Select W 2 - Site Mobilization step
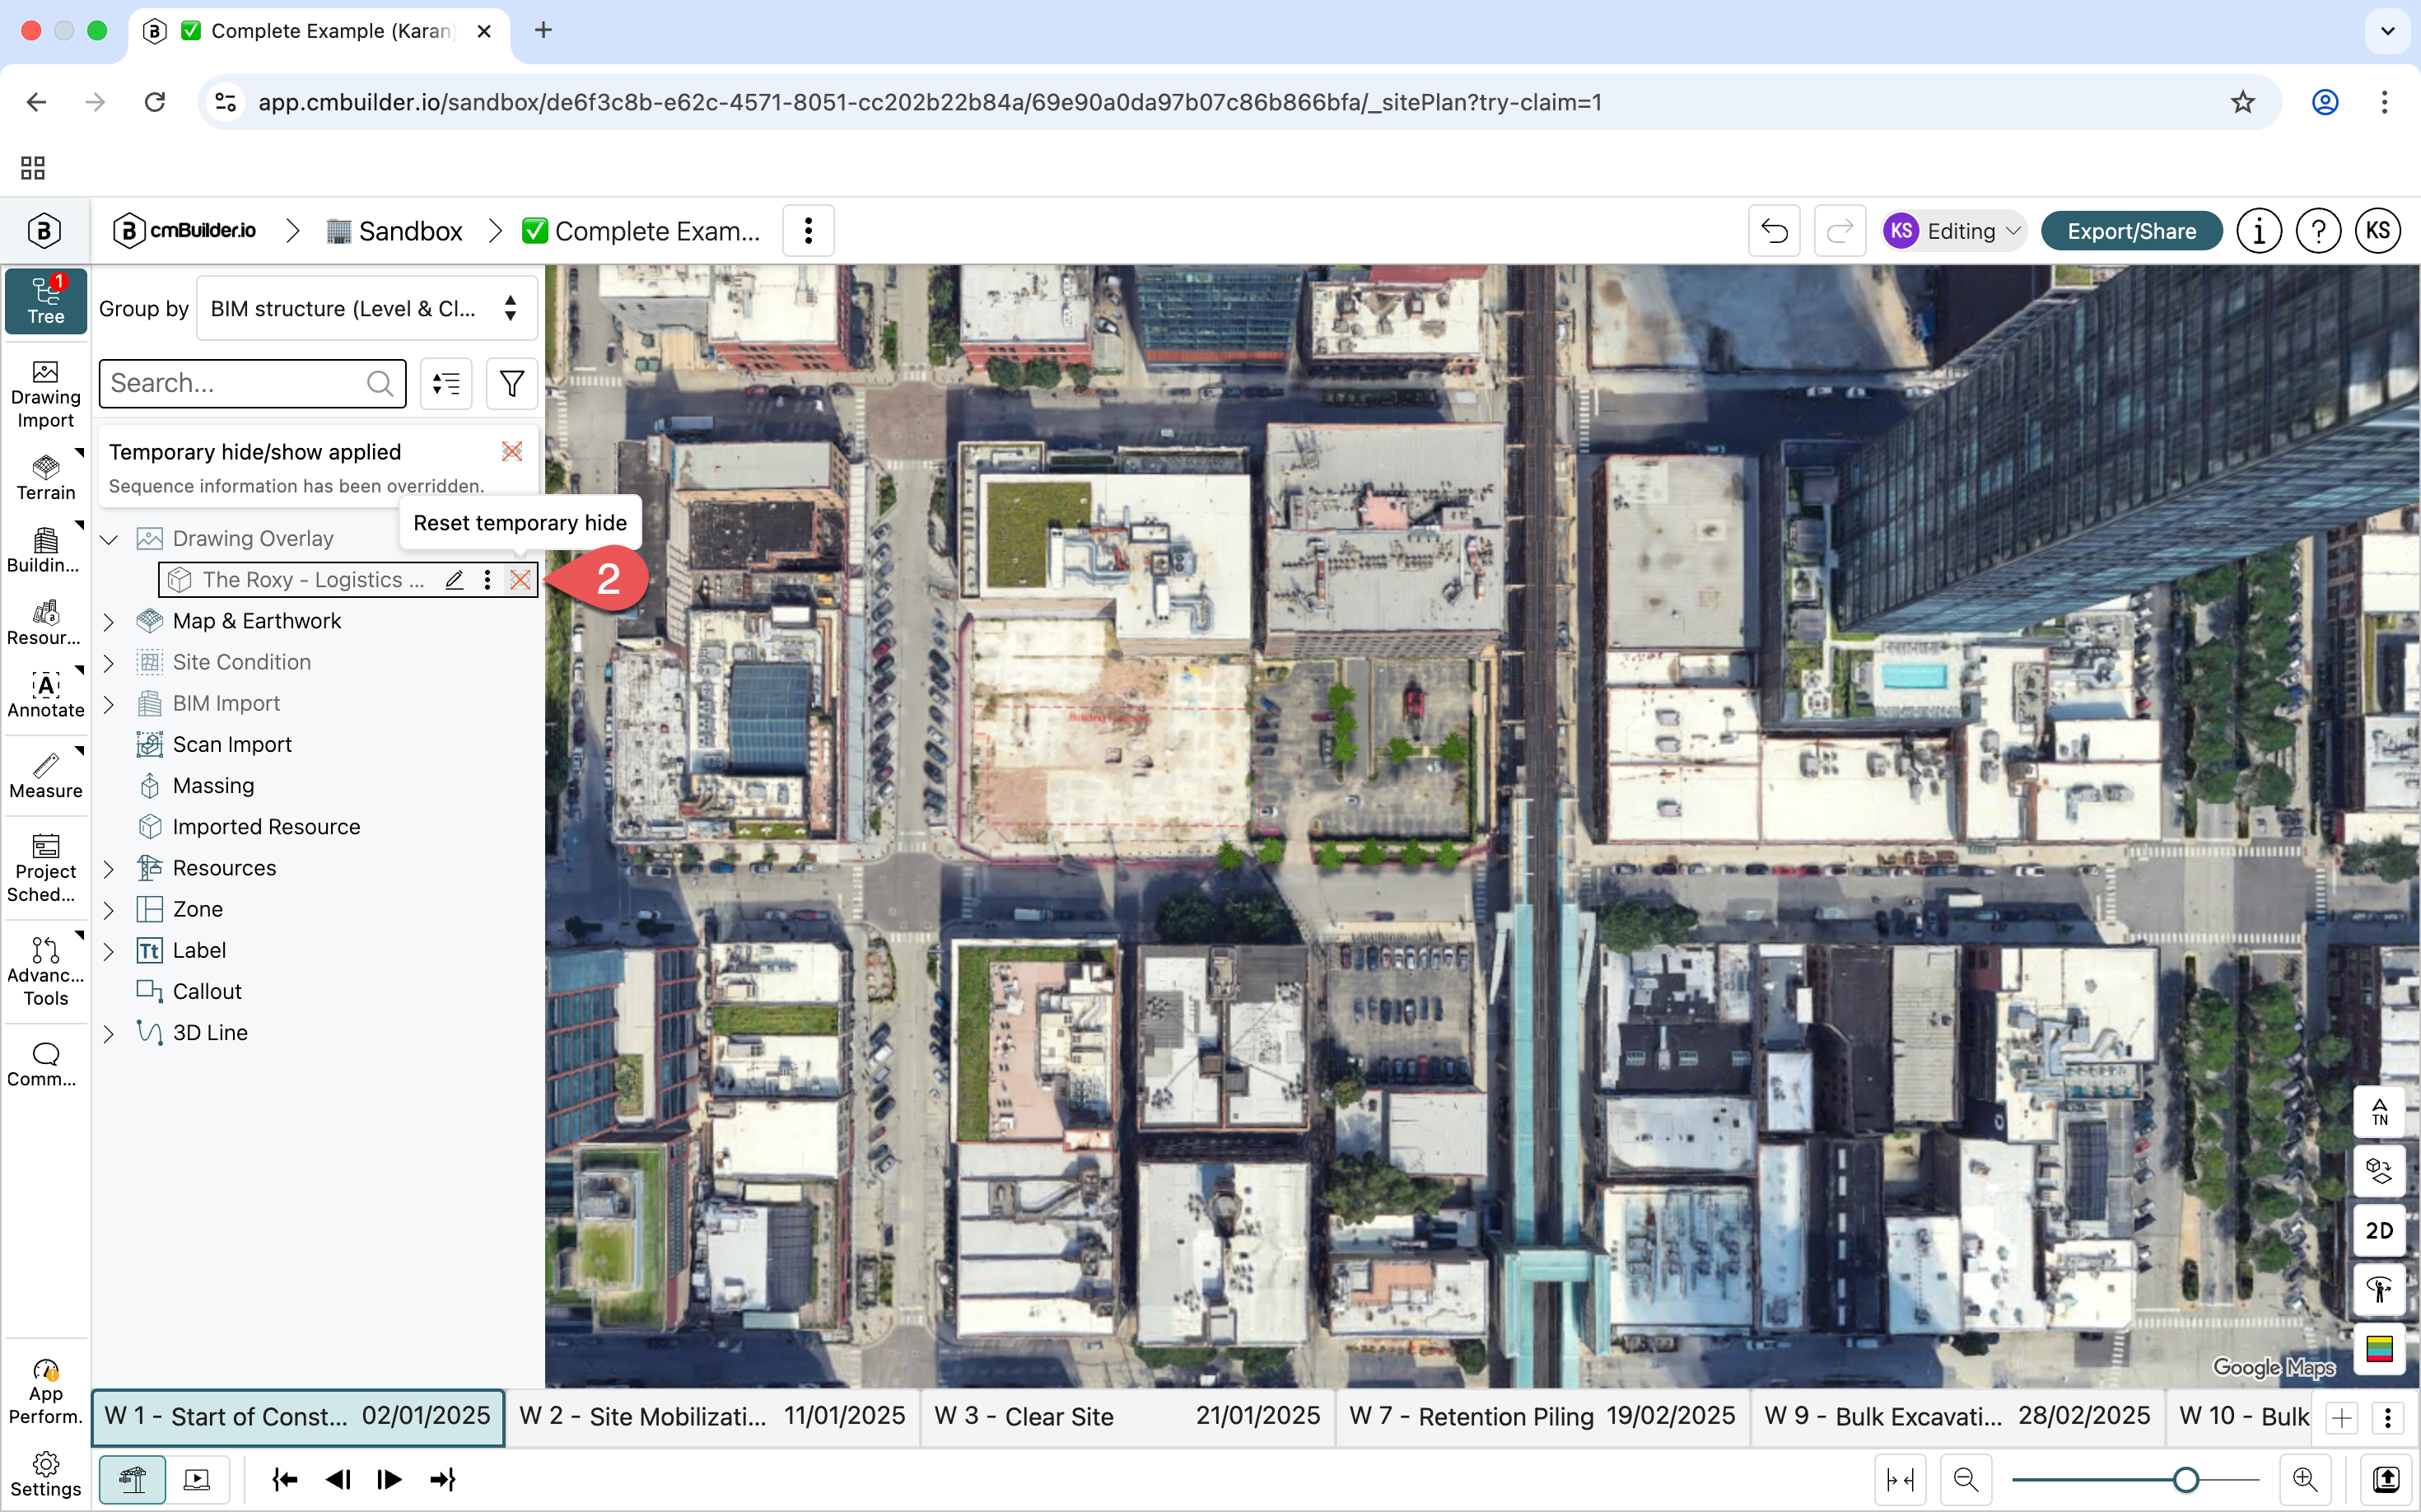Screen dimensions: 2421x1512 click(x=712, y=1416)
